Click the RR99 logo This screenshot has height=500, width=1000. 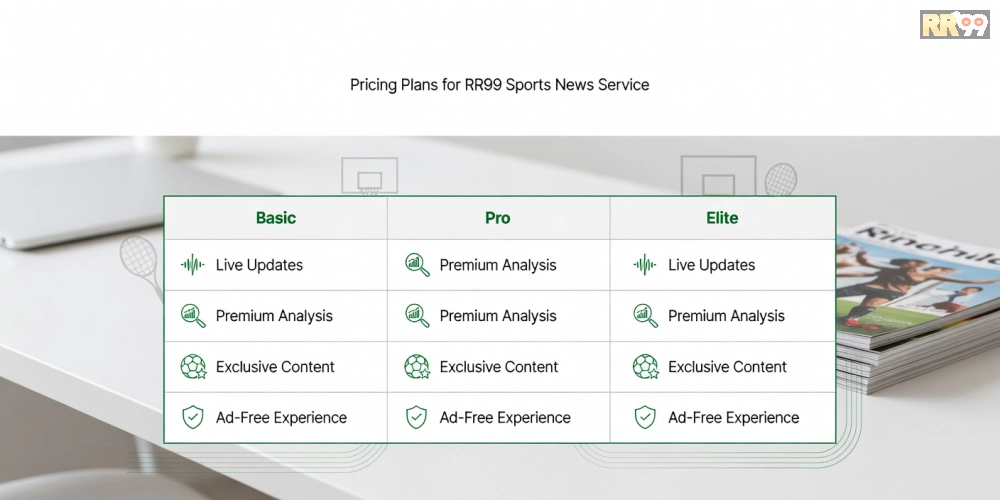tap(955, 24)
